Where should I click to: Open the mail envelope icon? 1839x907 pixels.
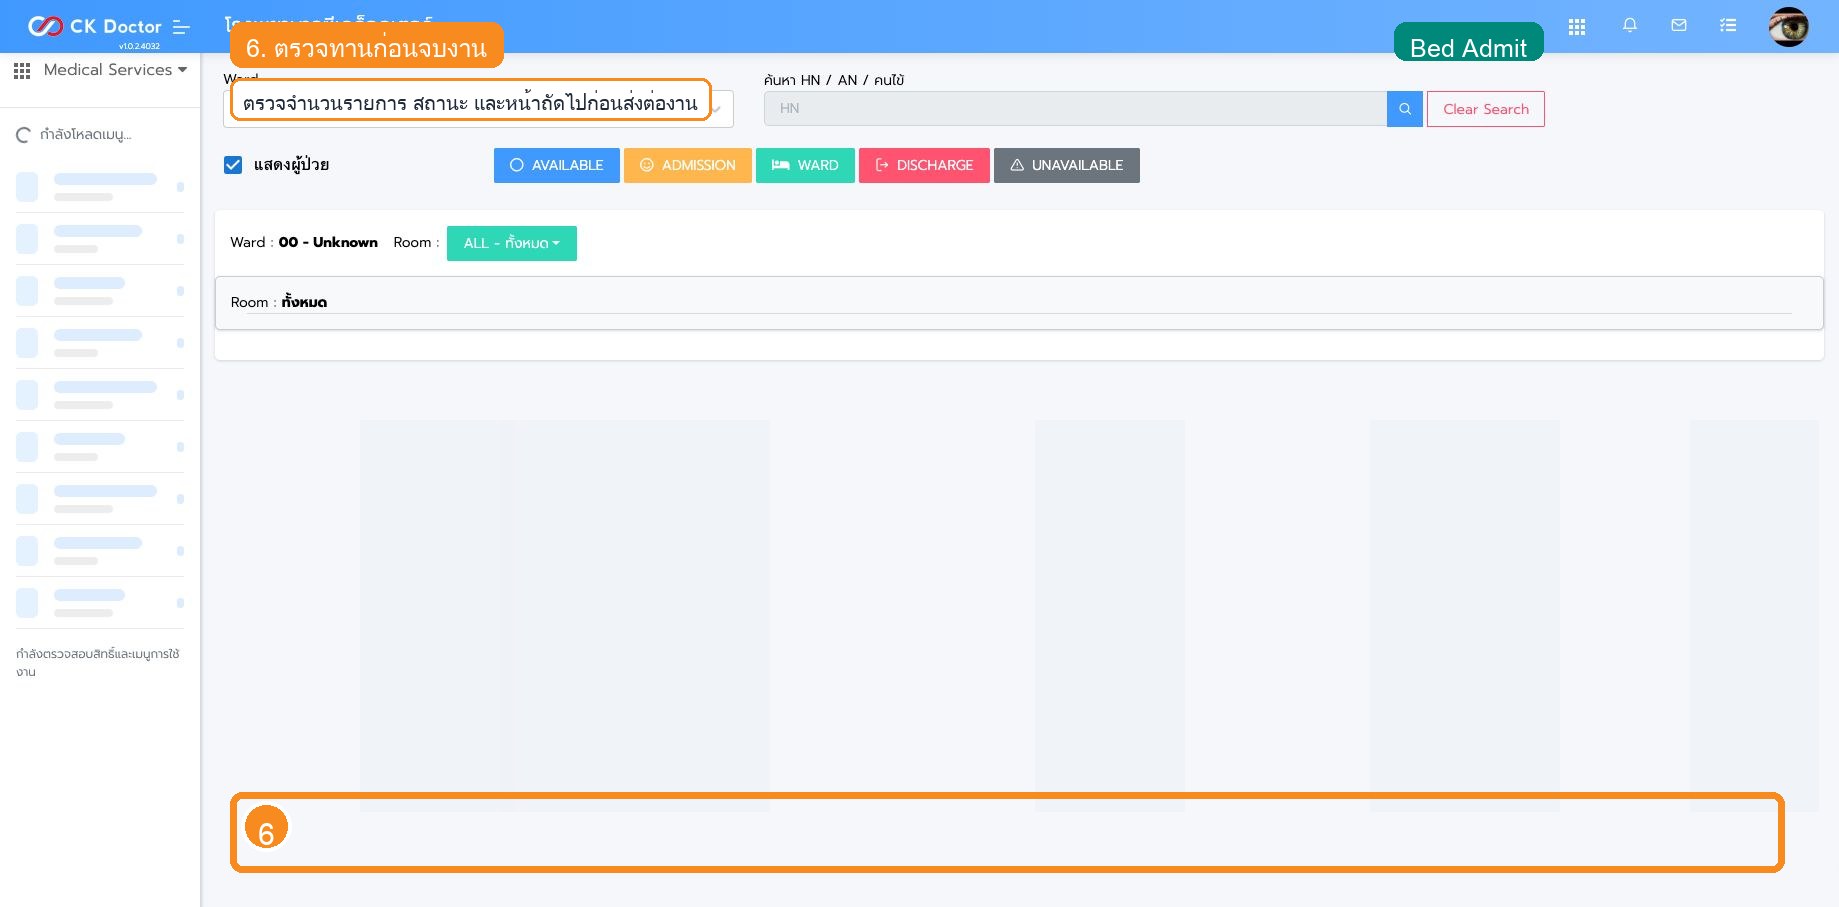coord(1679,26)
